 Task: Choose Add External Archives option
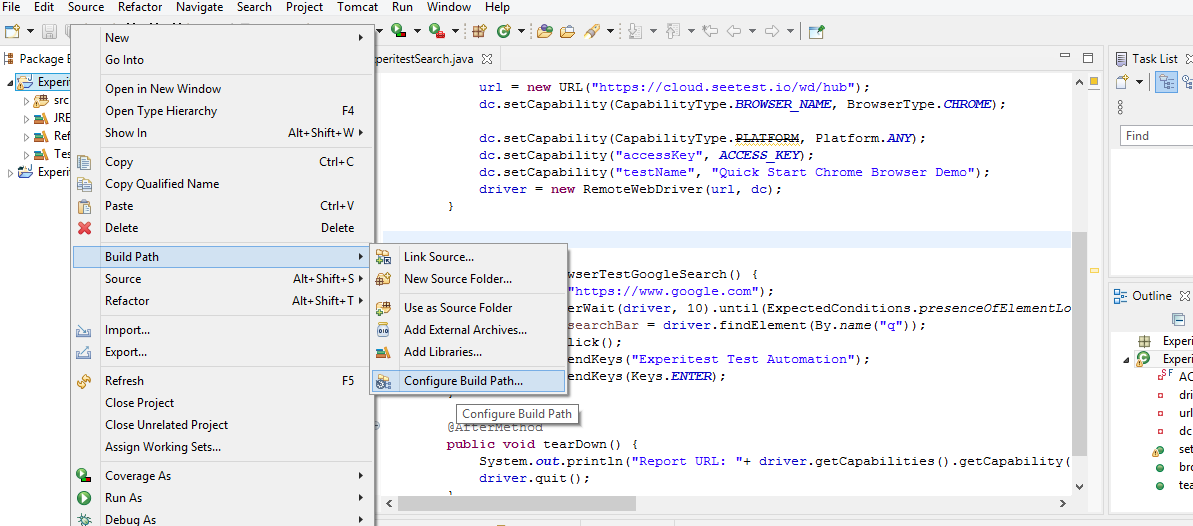(x=469, y=330)
